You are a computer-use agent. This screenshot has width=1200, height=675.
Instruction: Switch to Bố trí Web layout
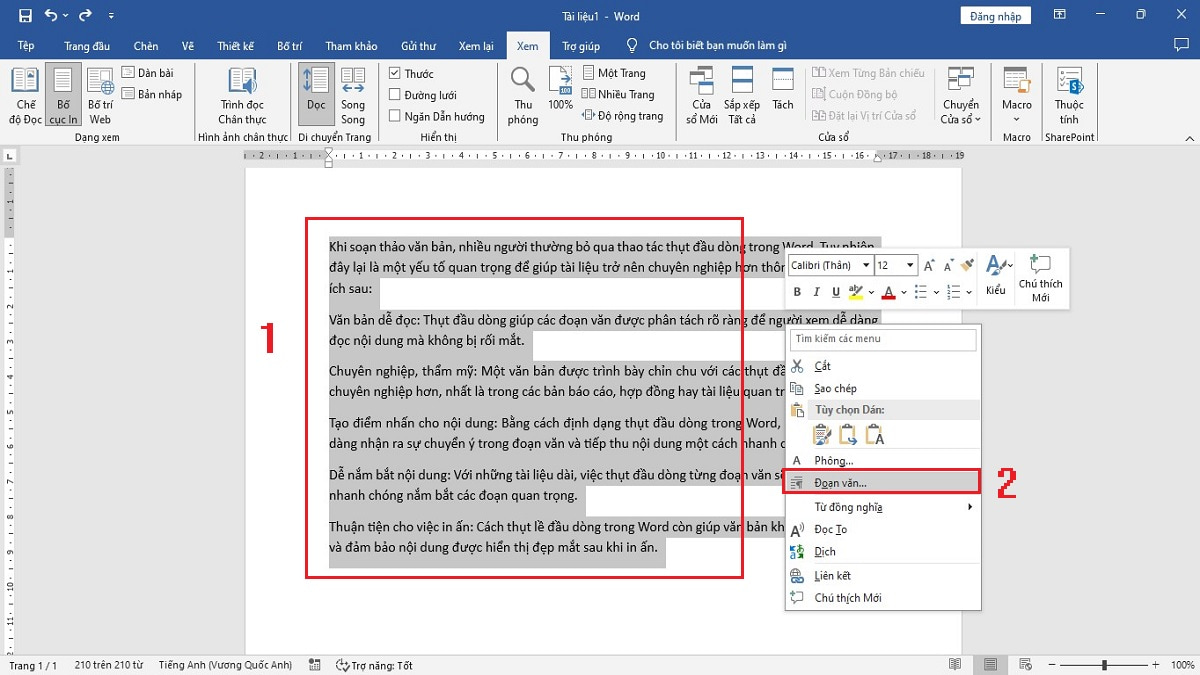[x=100, y=96]
